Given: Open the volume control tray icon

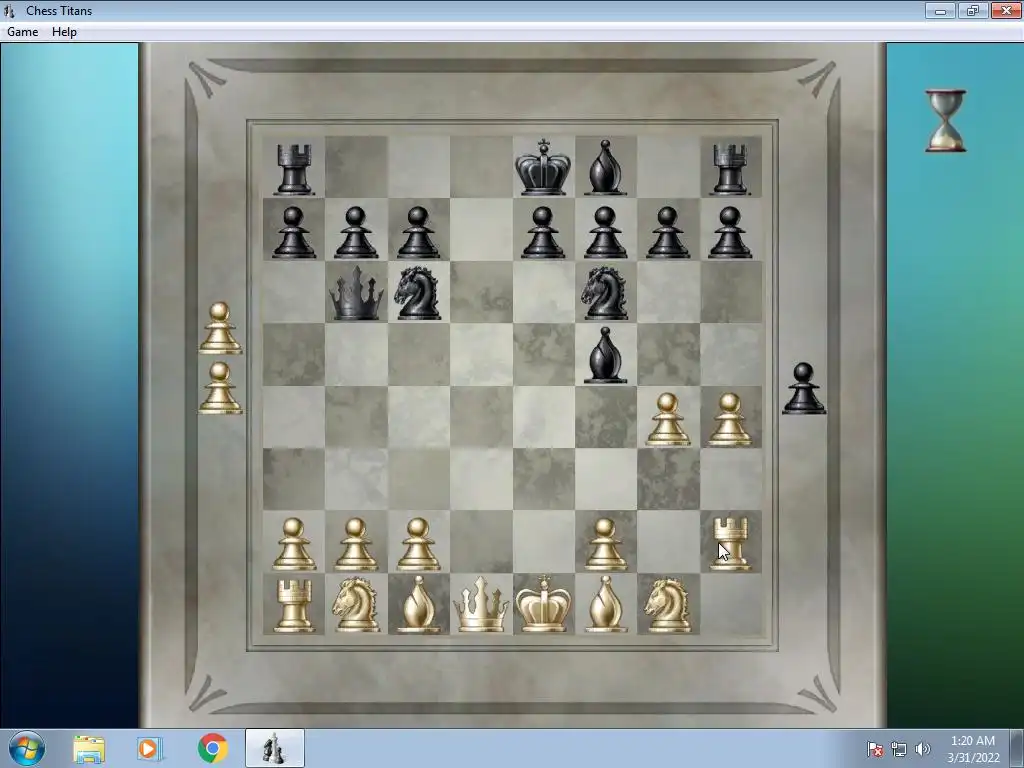Looking at the screenshot, I should click(922, 749).
